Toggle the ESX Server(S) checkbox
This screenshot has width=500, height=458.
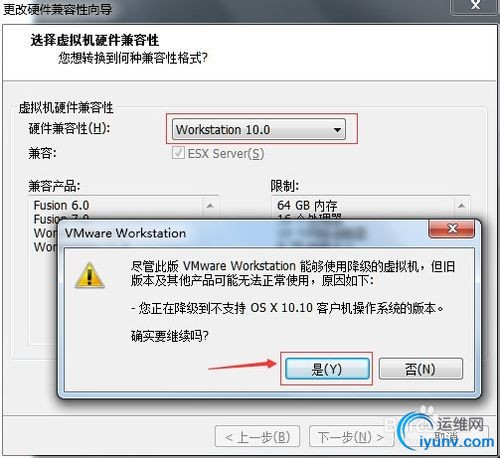click(x=178, y=153)
